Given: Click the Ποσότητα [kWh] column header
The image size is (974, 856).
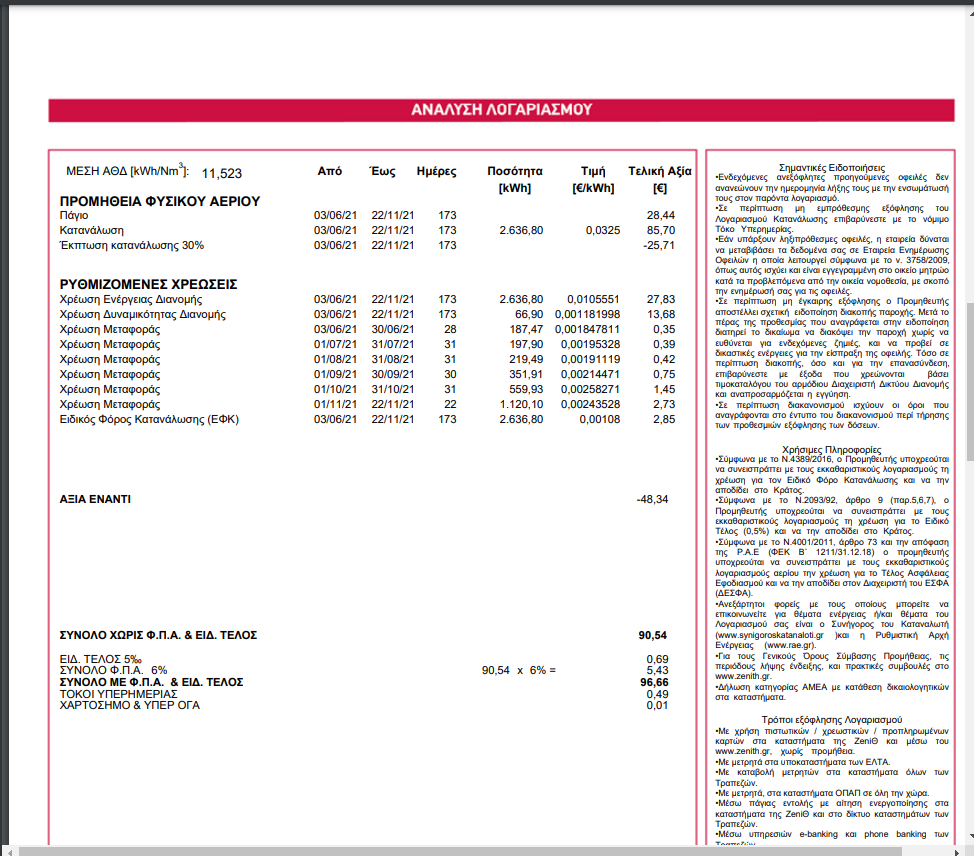Looking at the screenshot, I should pyautogui.click(x=514, y=180).
